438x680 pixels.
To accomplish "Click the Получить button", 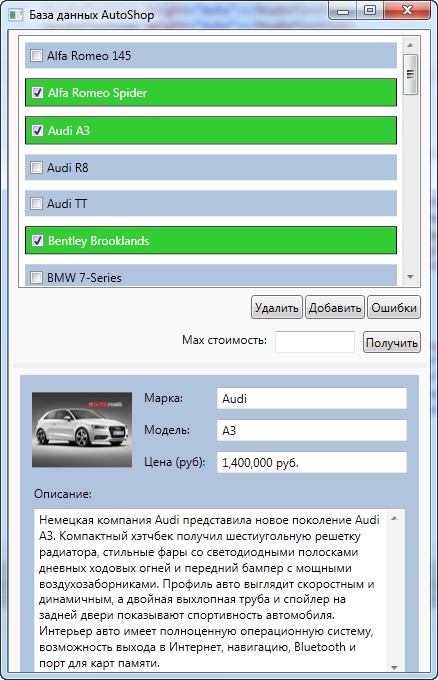I will (x=392, y=342).
